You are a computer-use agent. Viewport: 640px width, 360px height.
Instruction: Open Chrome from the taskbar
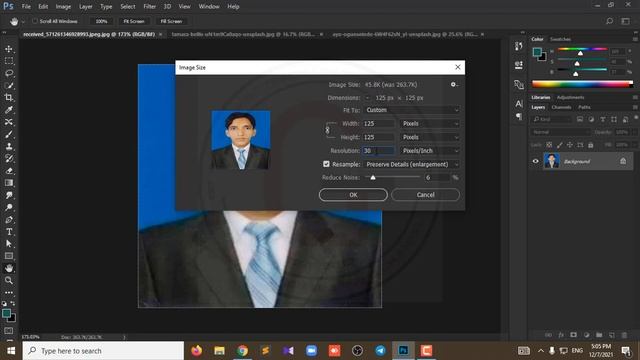[x=242, y=351]
